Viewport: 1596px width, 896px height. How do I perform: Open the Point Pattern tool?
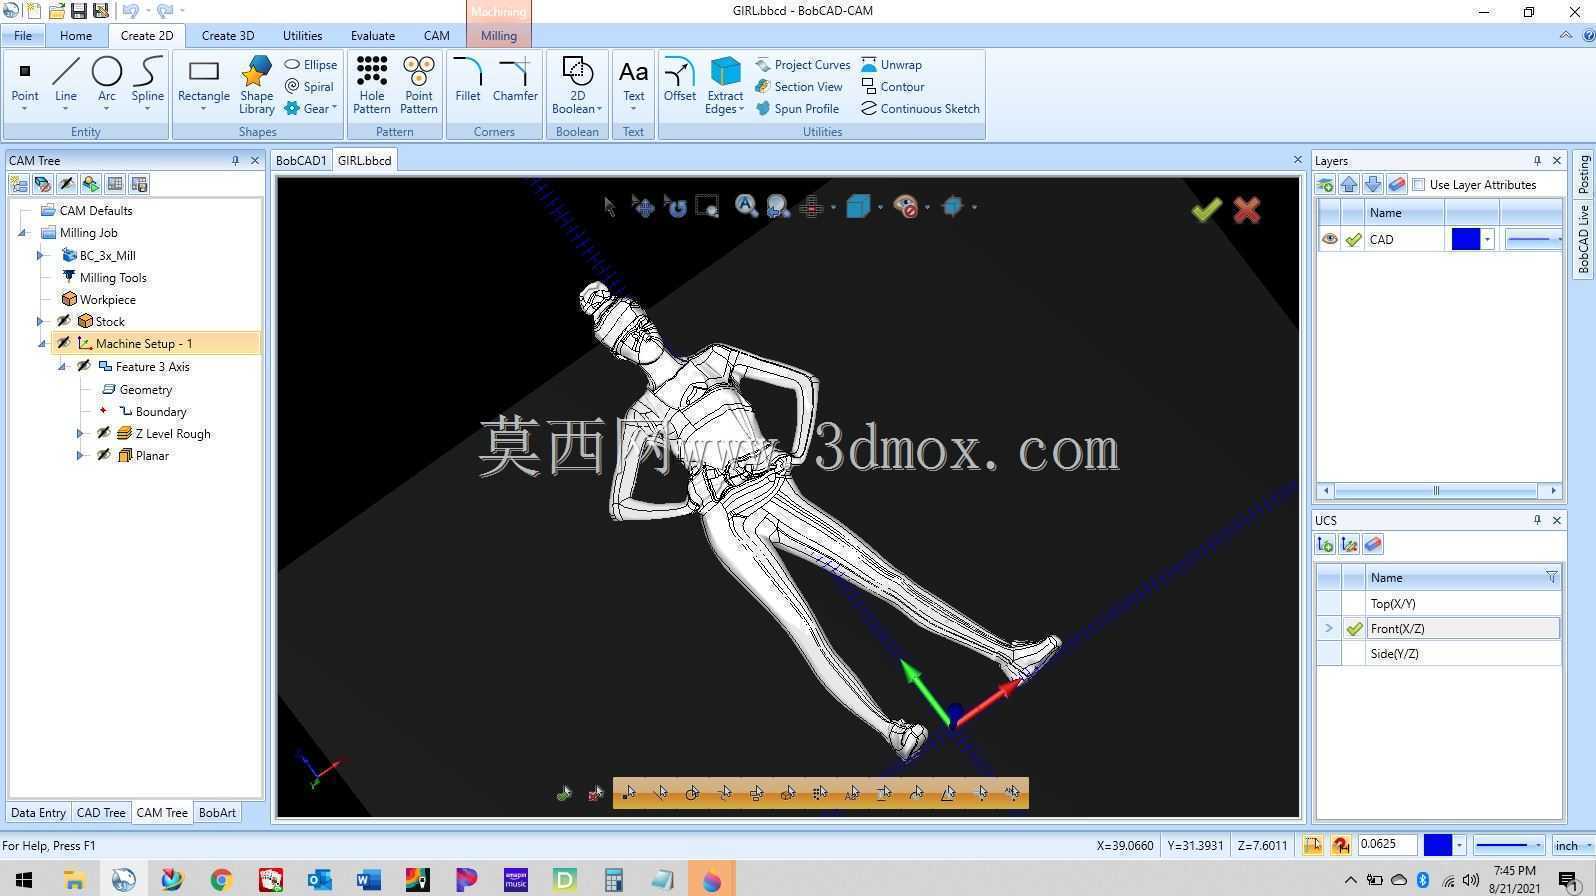point(418,85)
